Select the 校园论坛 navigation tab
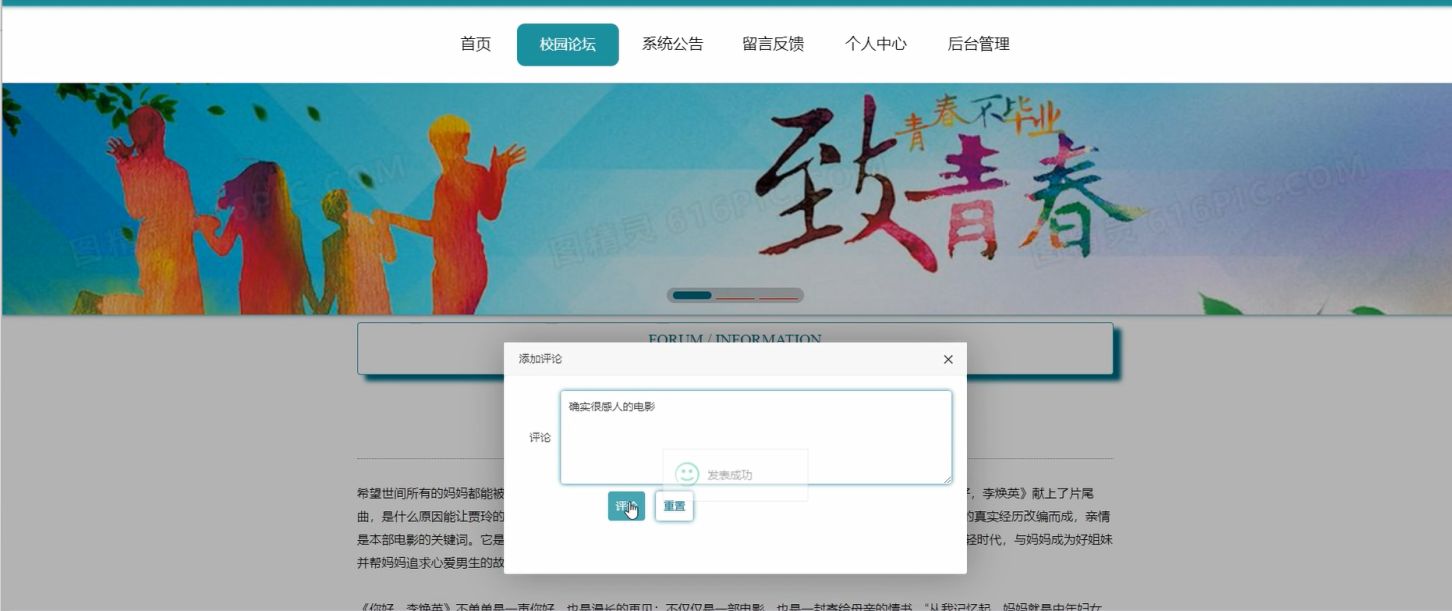 tap(567, 44)
